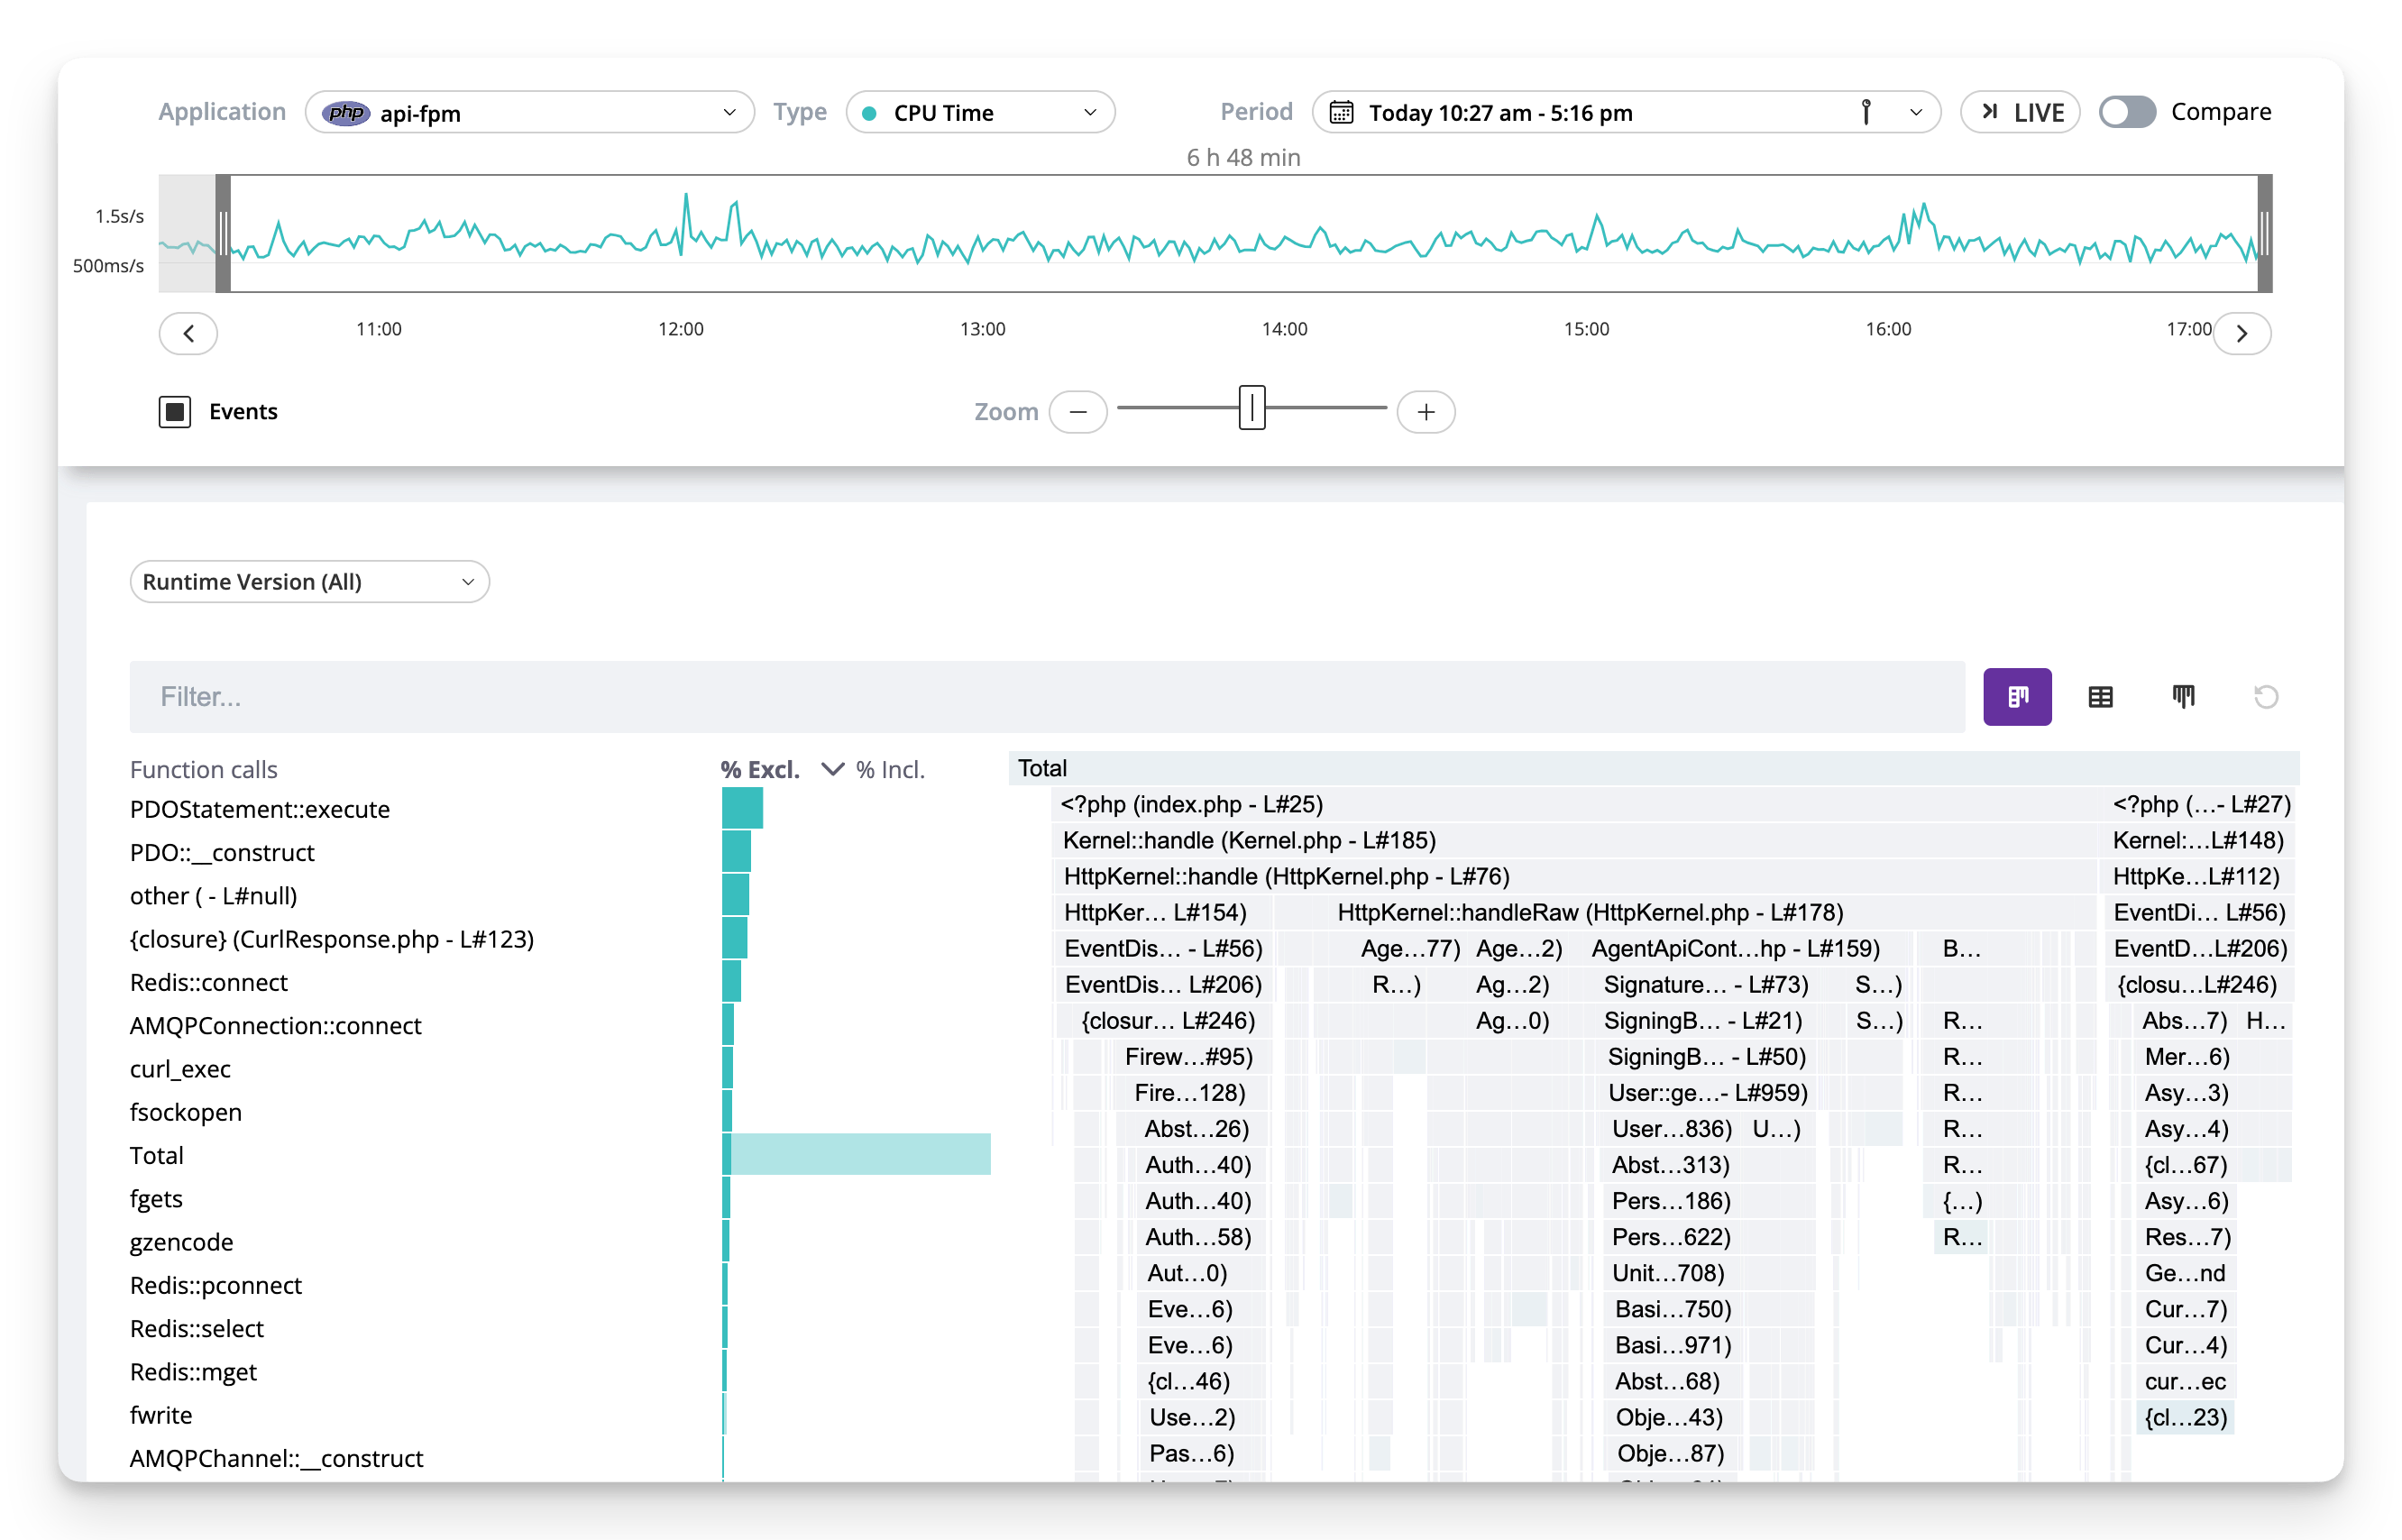This screenshot has height=1540, width=2402.
Task: Click Mer…6) frame on right
Action: [2185, 1056]
